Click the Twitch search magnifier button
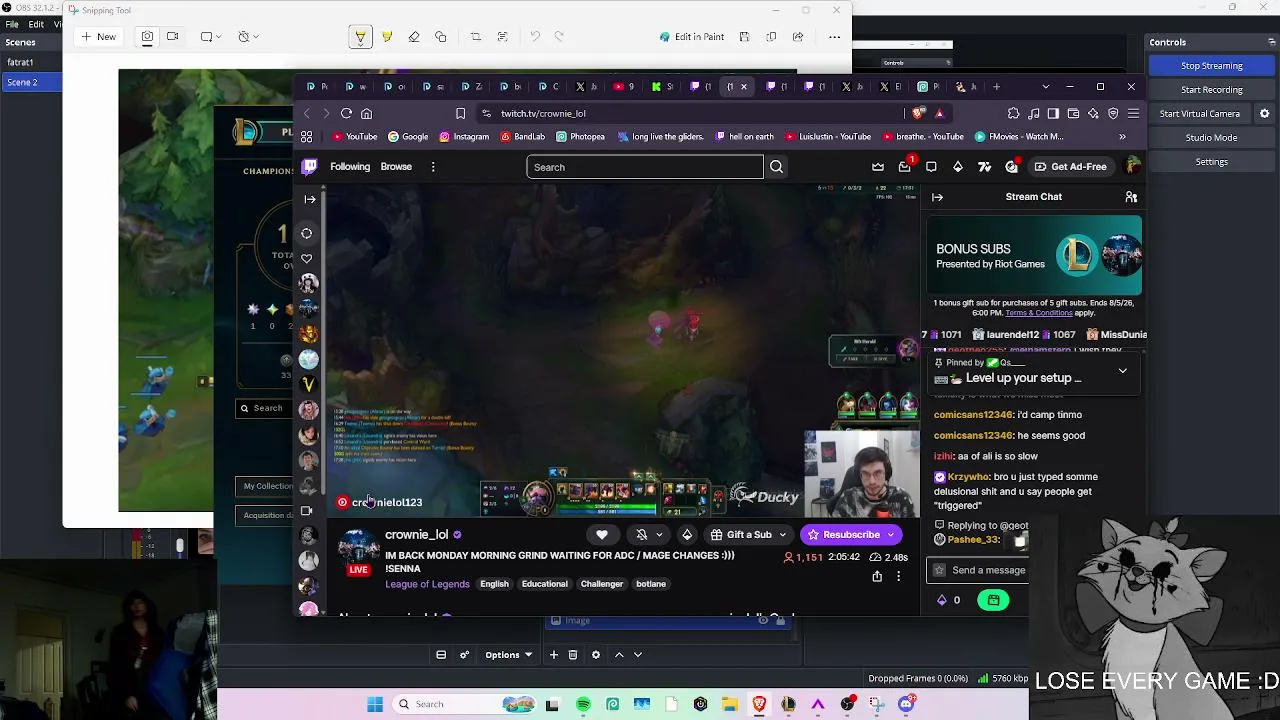 tap(776, 167)
